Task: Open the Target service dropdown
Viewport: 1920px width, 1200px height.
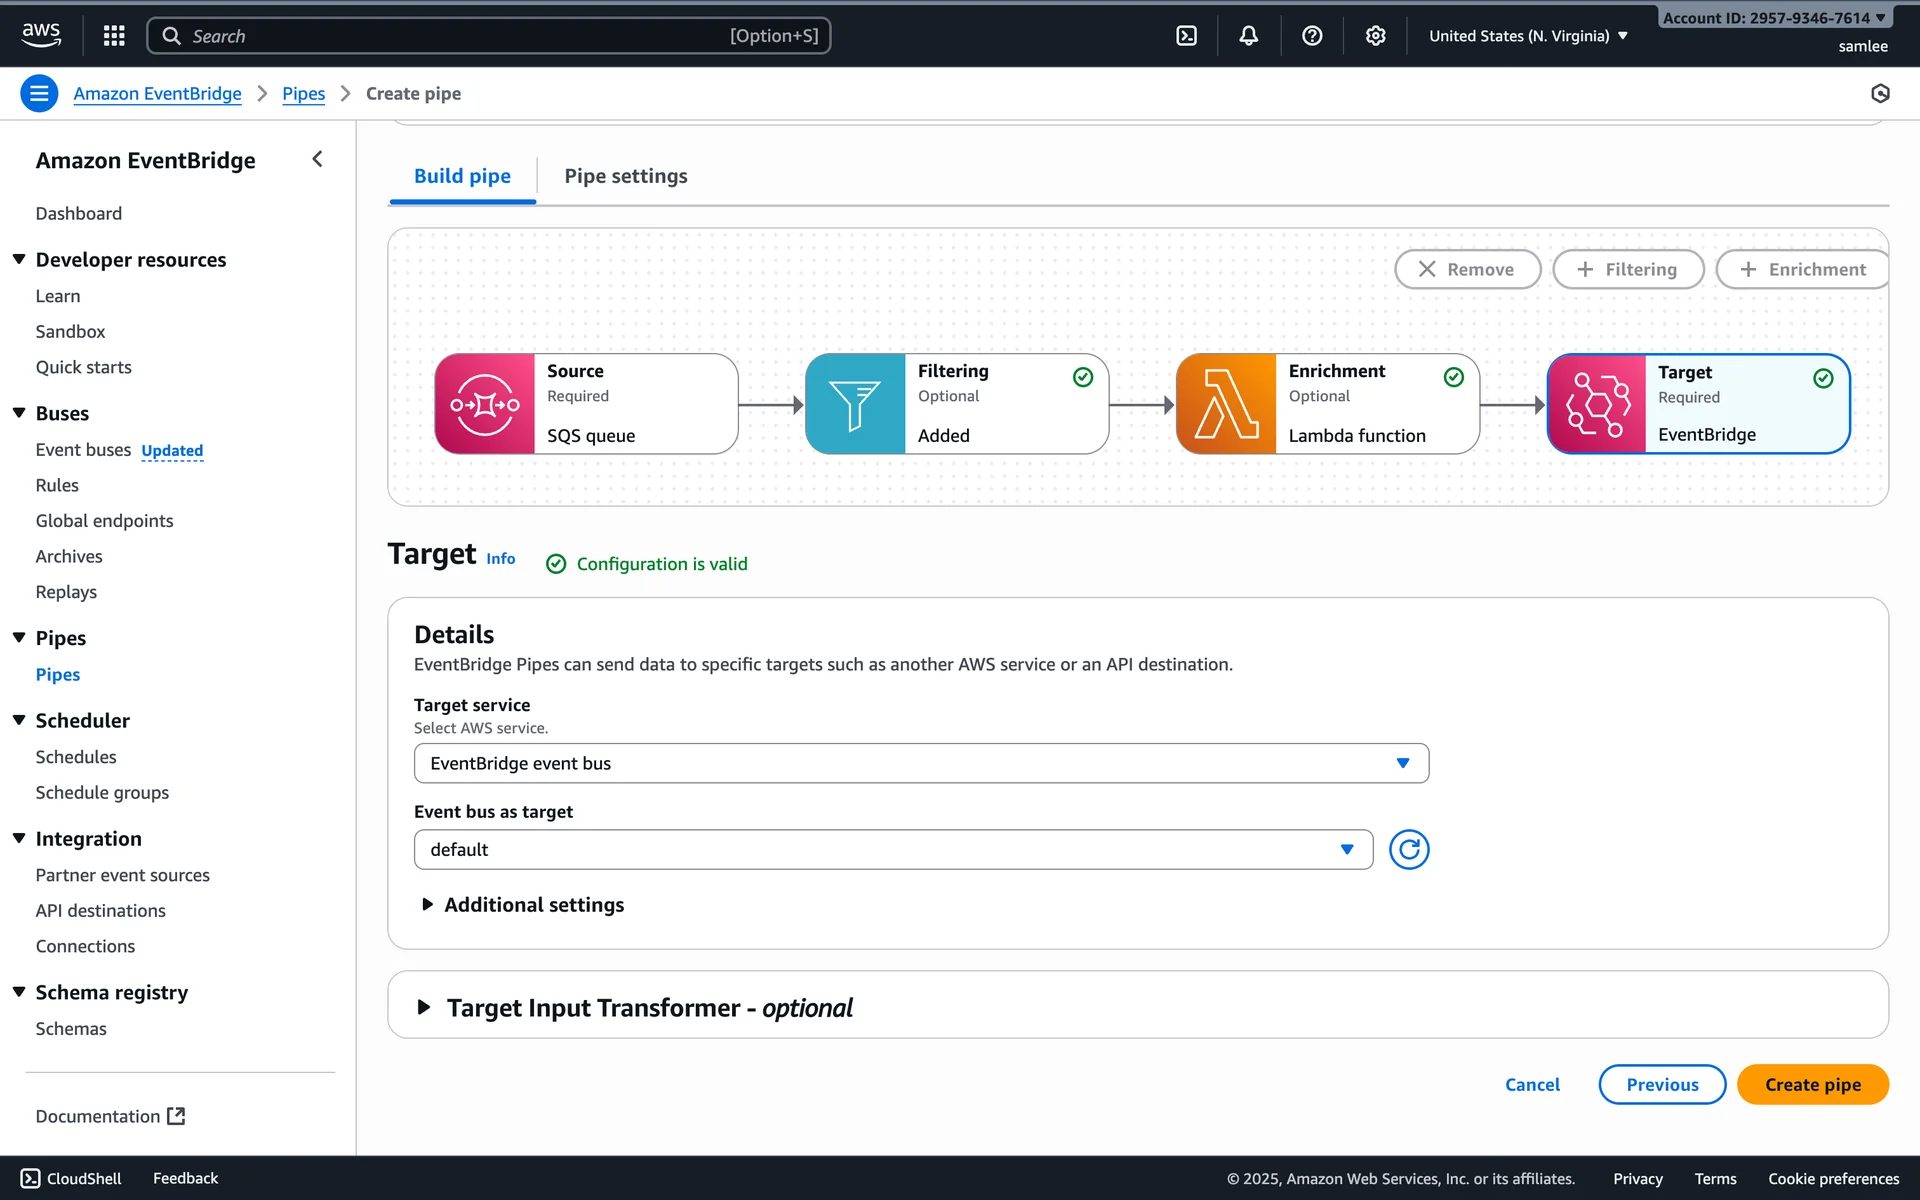Action: click(920, 763)
